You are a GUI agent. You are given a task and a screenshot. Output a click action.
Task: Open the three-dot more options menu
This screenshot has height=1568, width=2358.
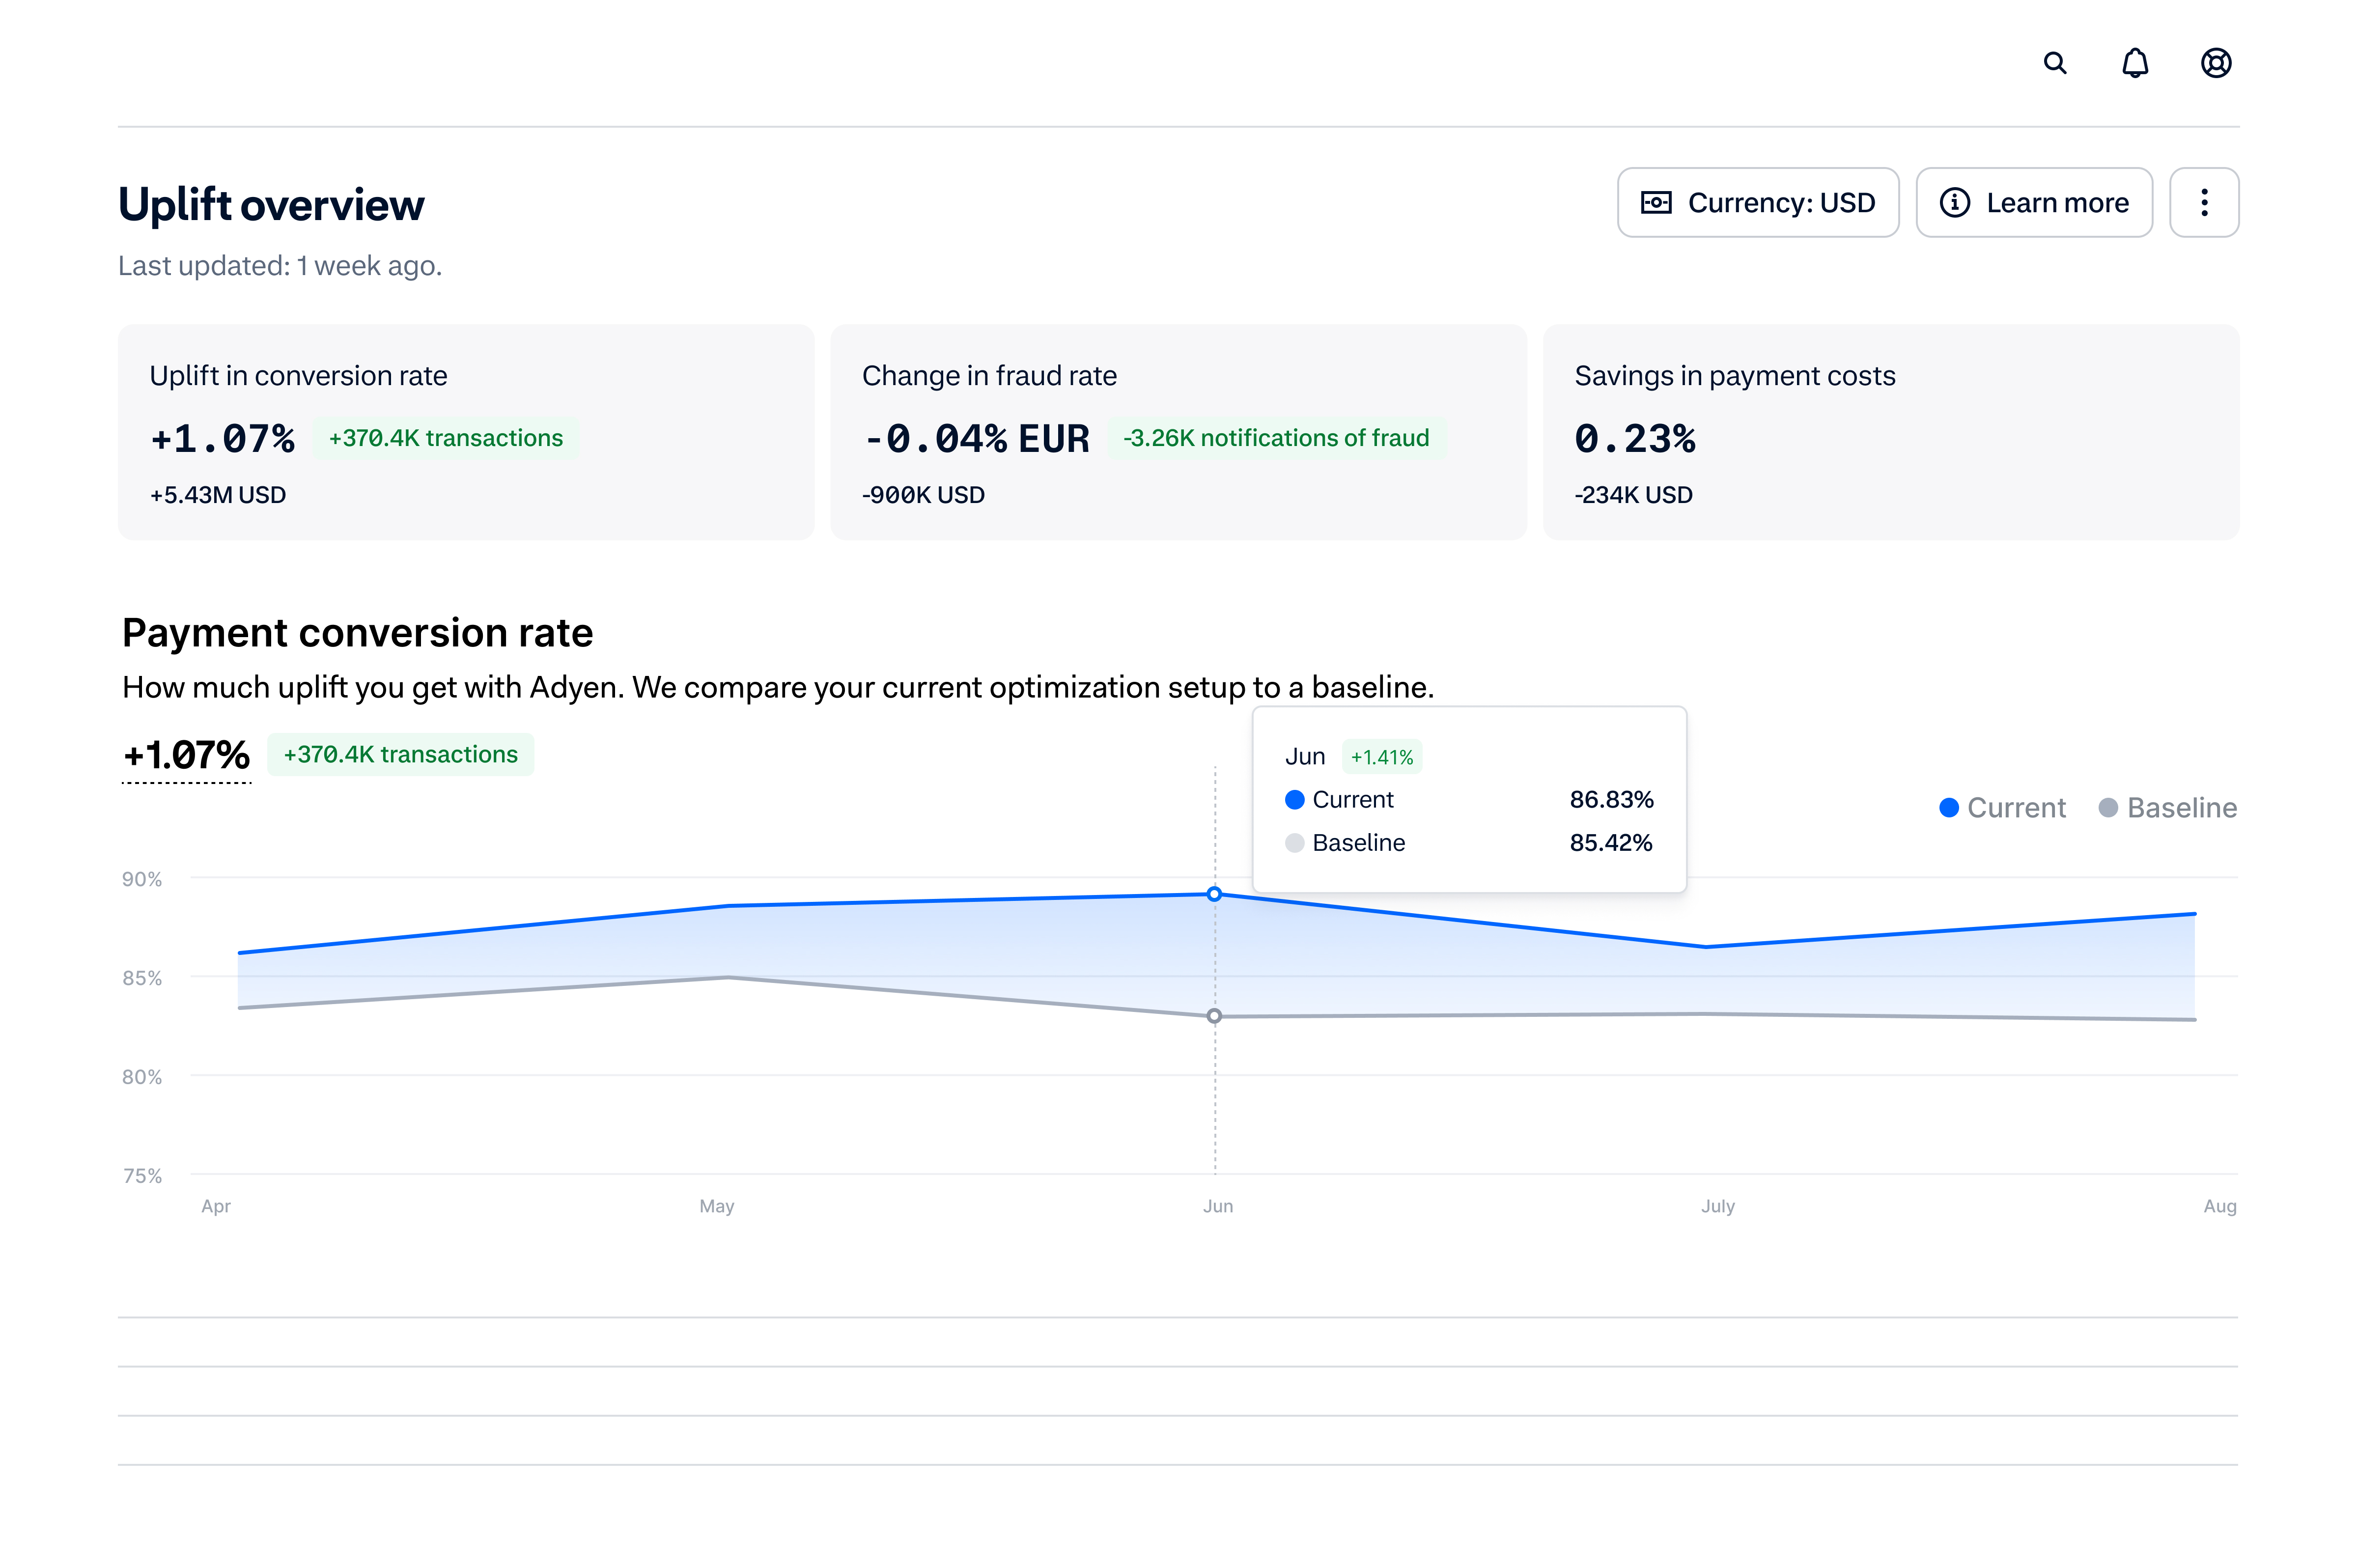point(2203,203)
